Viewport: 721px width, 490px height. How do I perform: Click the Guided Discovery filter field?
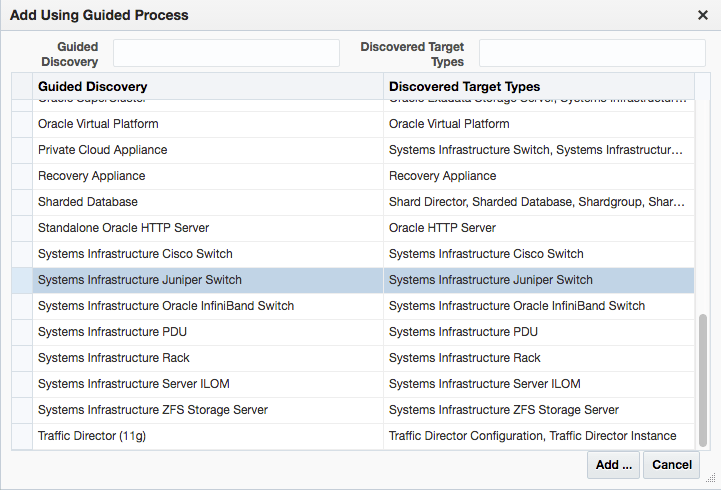(x=226, y=53)
